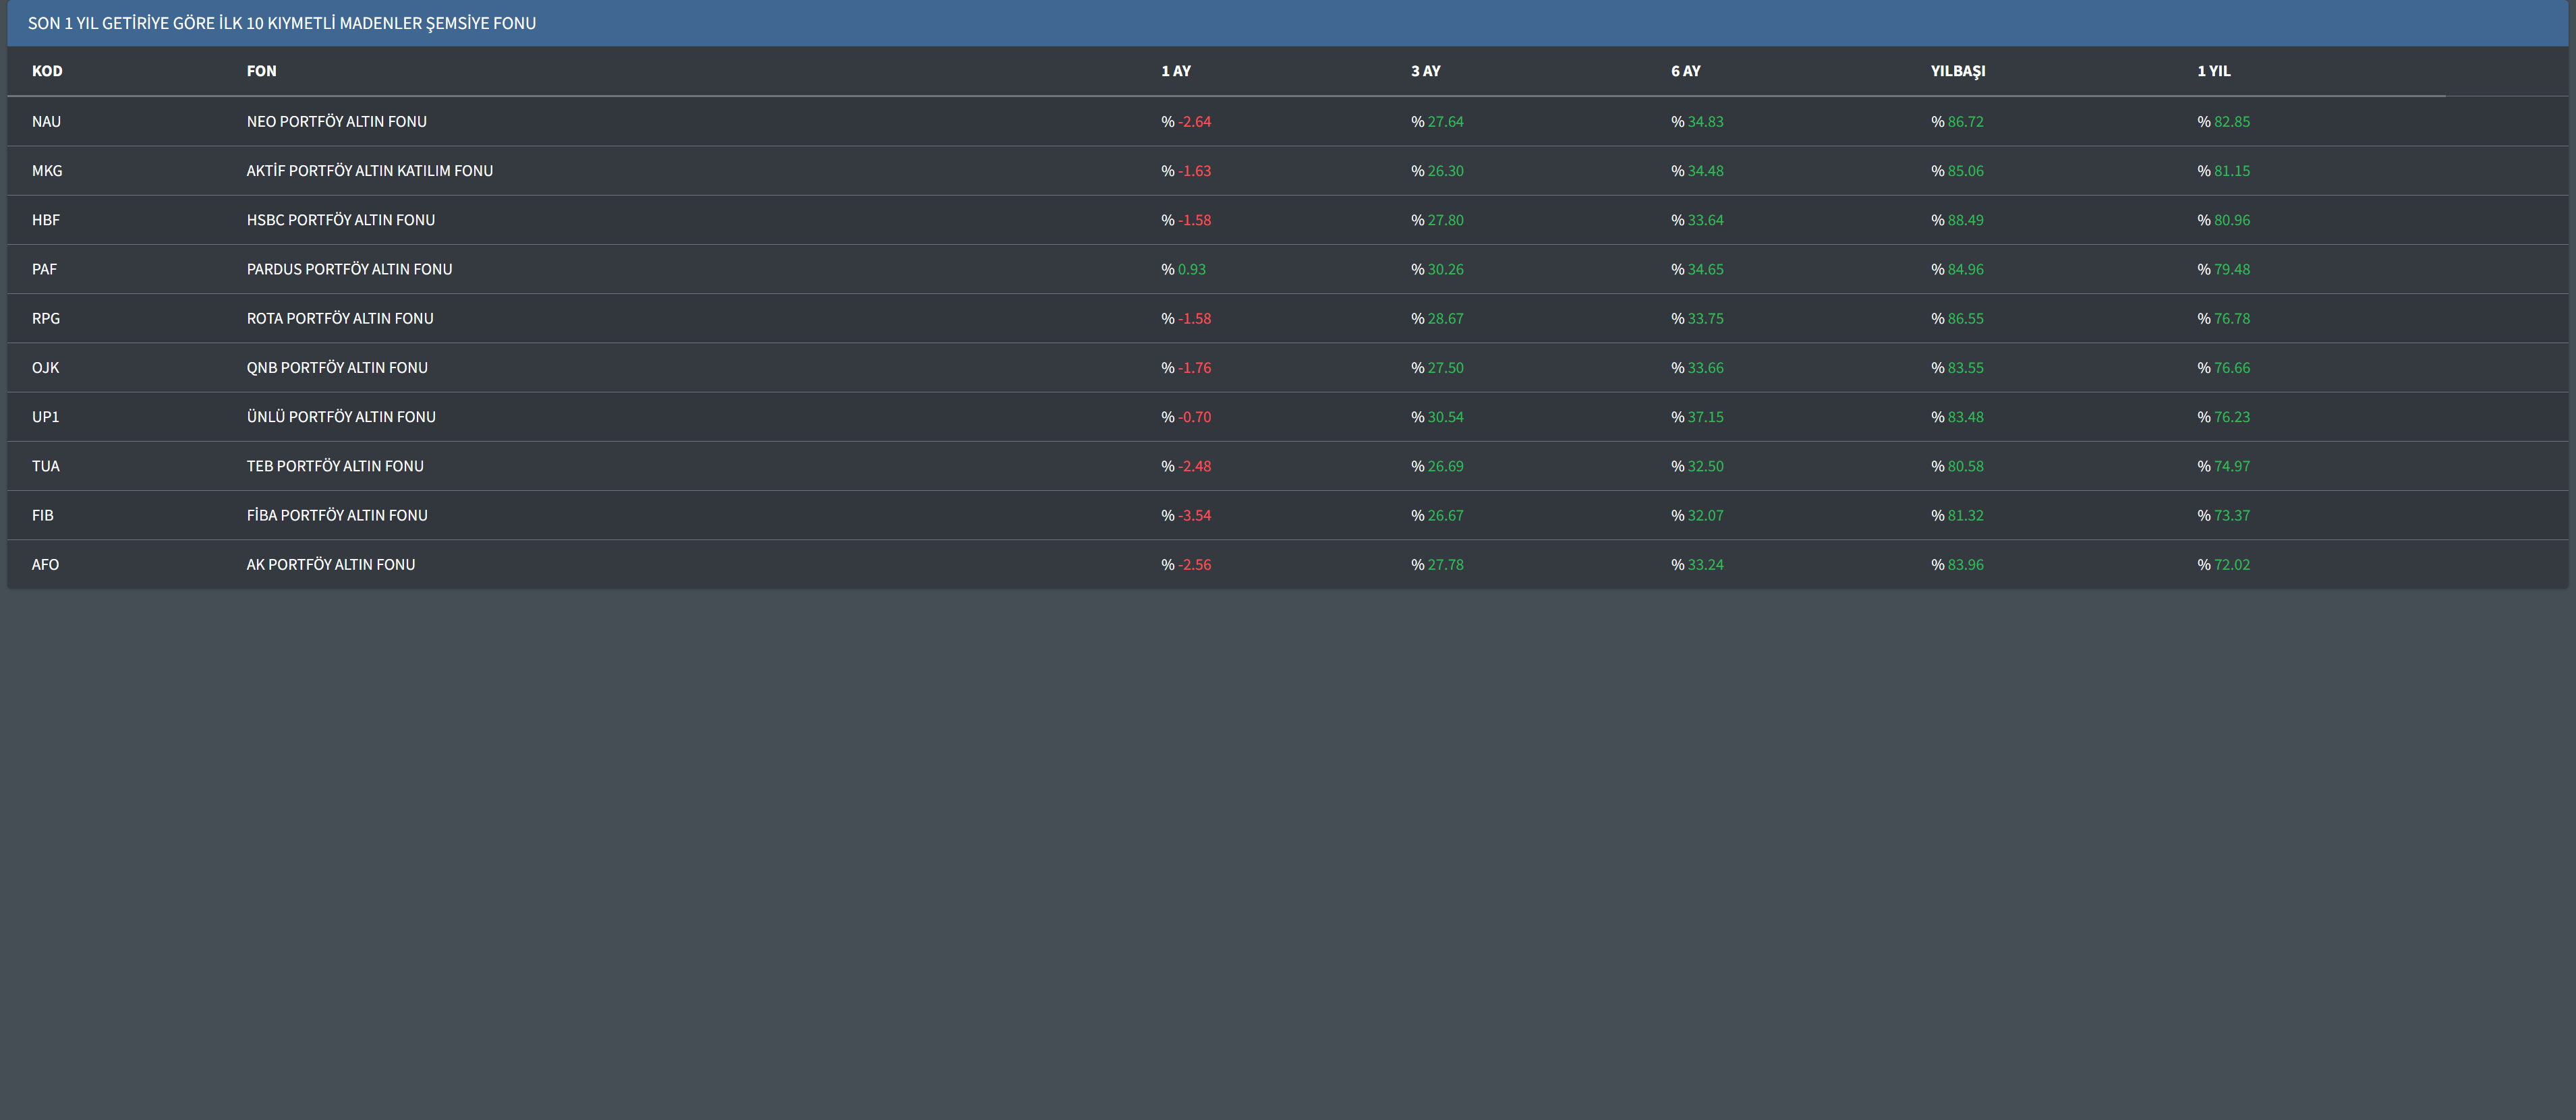The image size is (2576, 1120).
Task: Select QNB PORTFÖY ALTIN FONU
Action: click(x=336, y=368)
